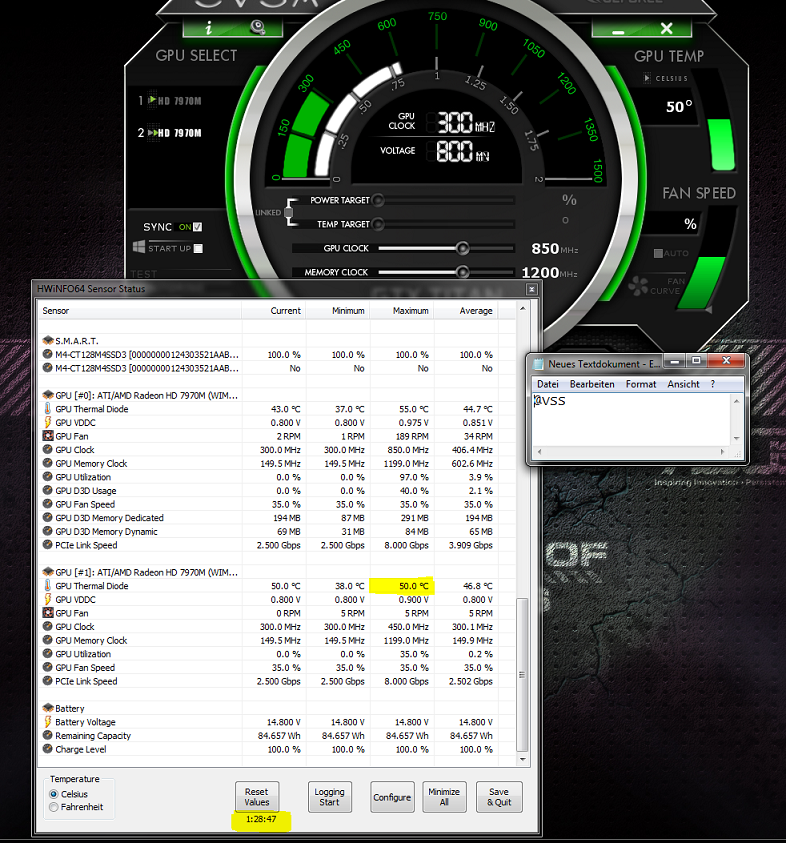This screenshot has width=786, height=843.
Task: Click the Notepad window title icon
Action: [x=538, y=364]
